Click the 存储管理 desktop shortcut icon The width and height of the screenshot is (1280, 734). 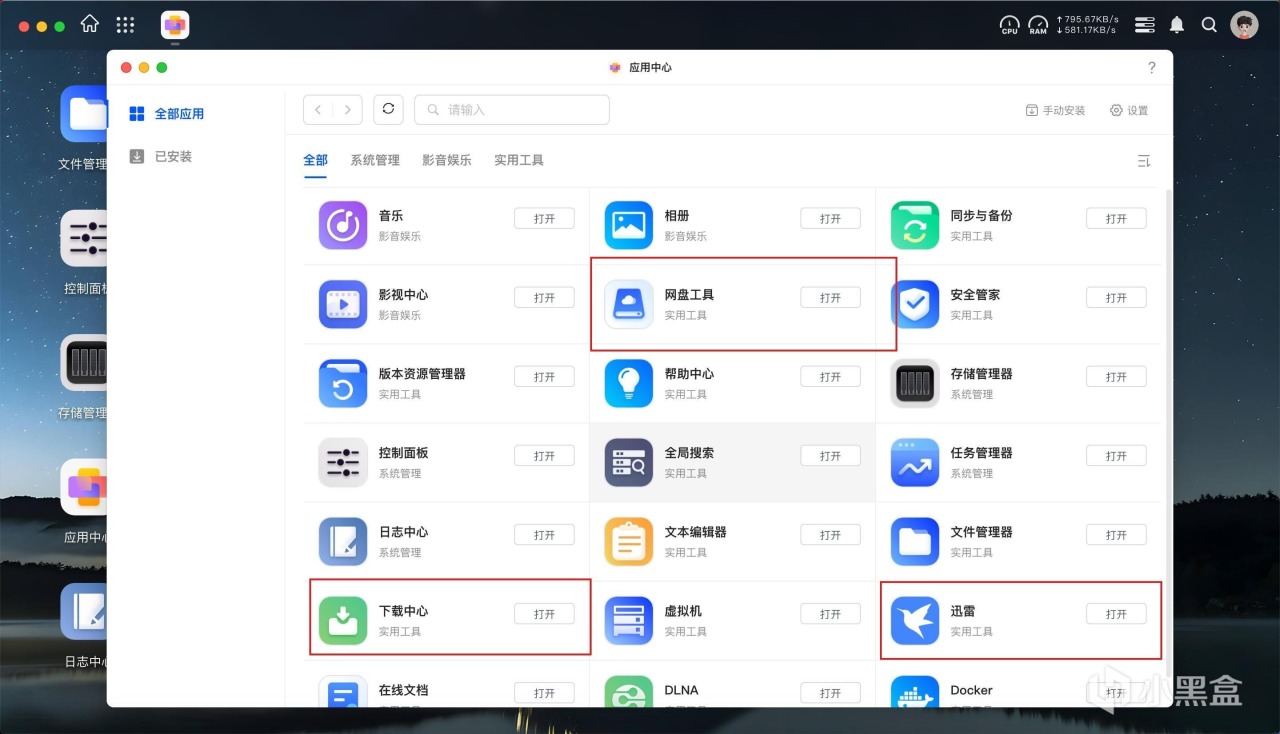click(84, 363)
